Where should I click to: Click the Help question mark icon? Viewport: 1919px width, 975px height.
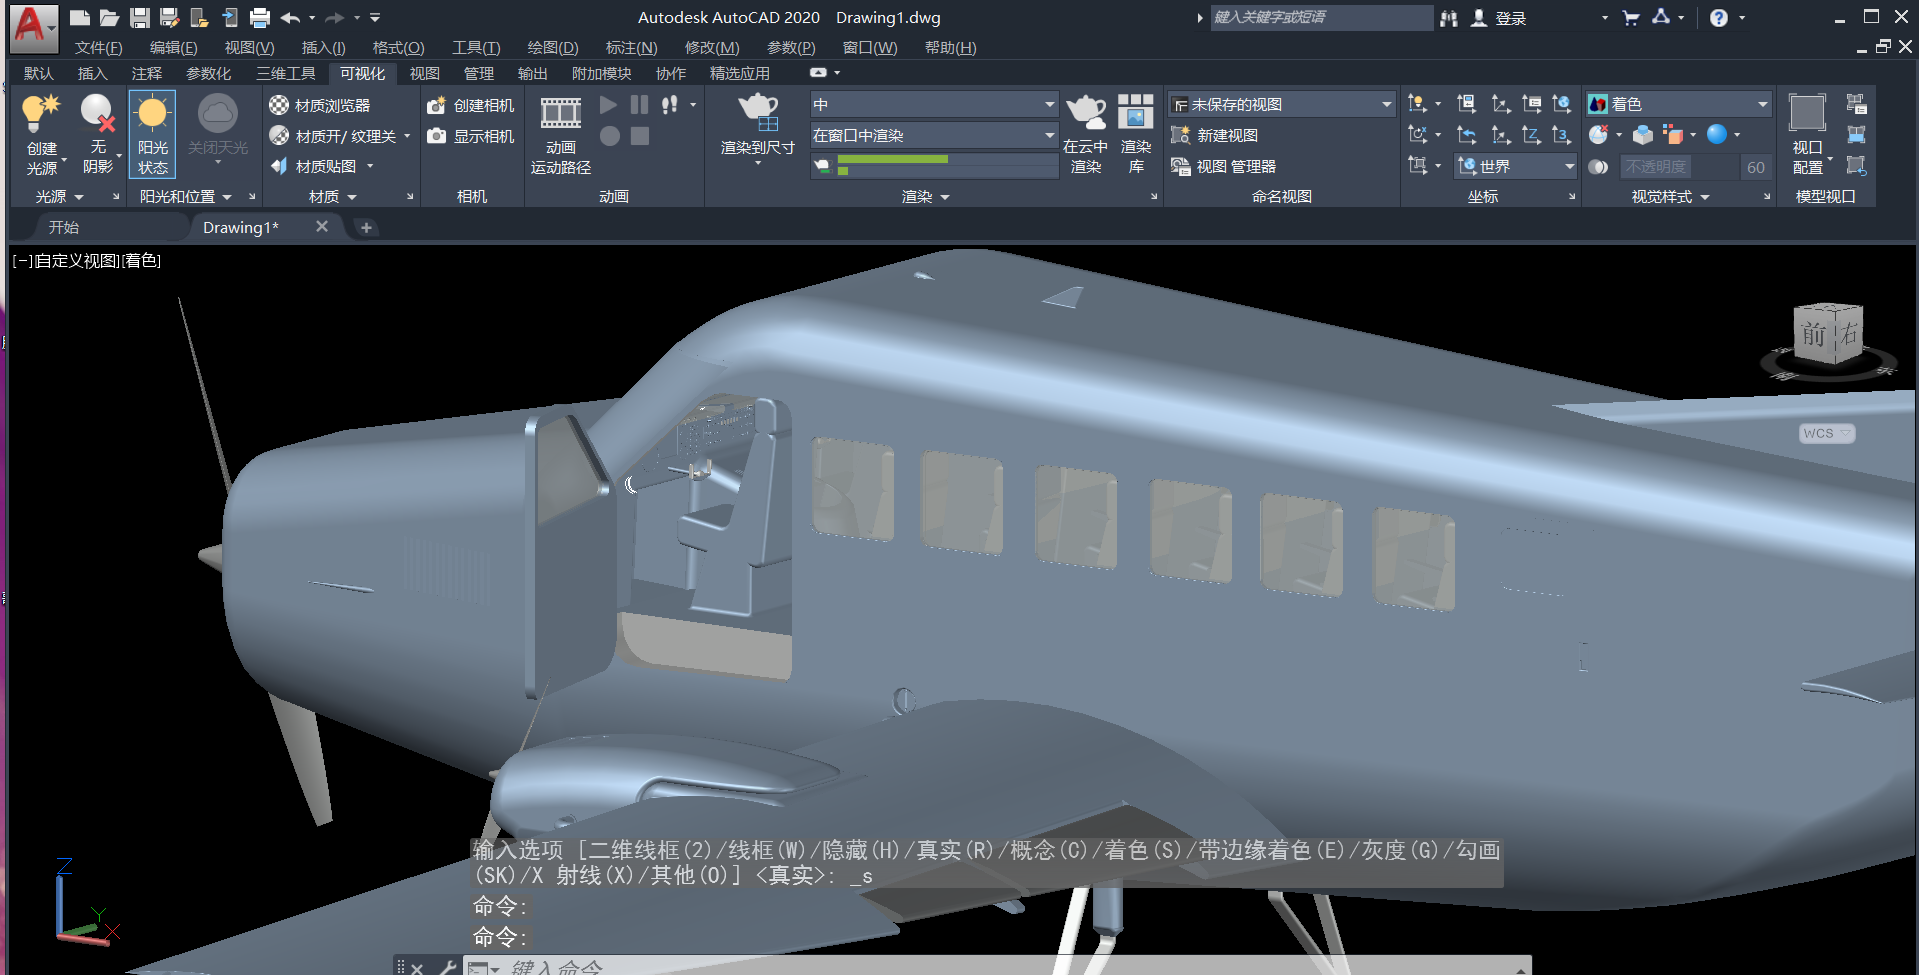(1718, 18)
